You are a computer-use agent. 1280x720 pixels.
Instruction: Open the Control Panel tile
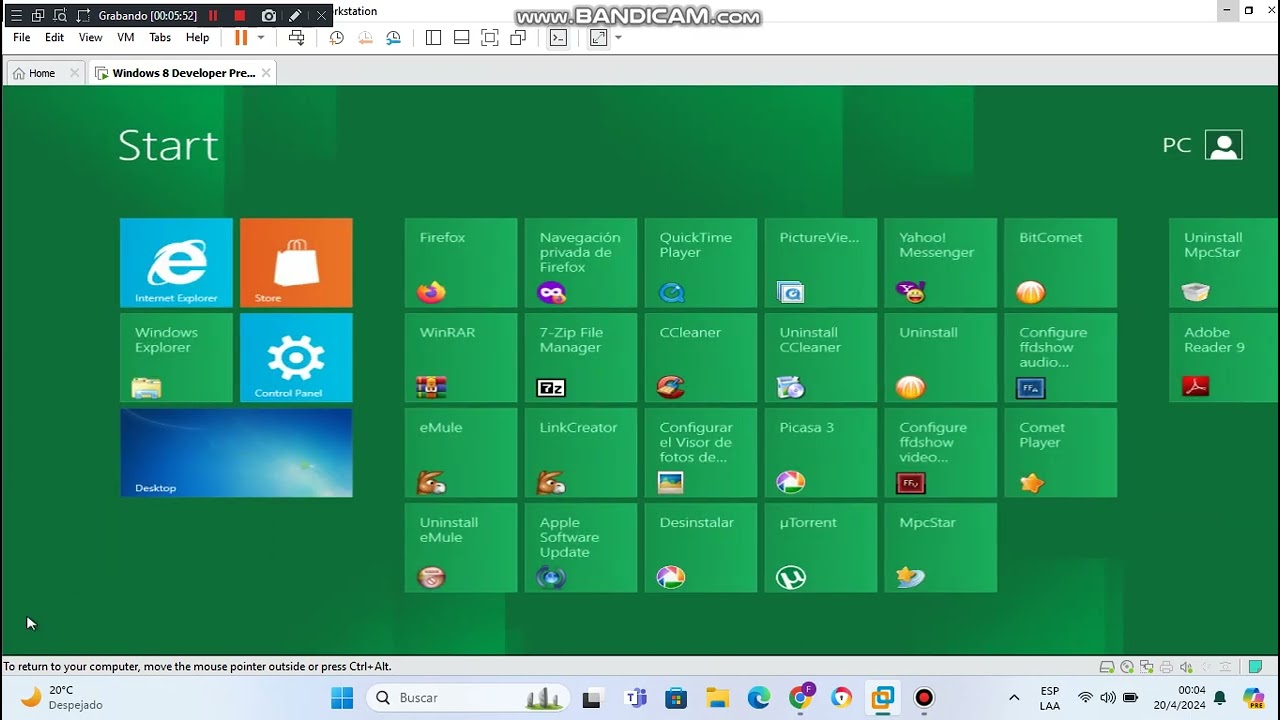coord(296,357)
